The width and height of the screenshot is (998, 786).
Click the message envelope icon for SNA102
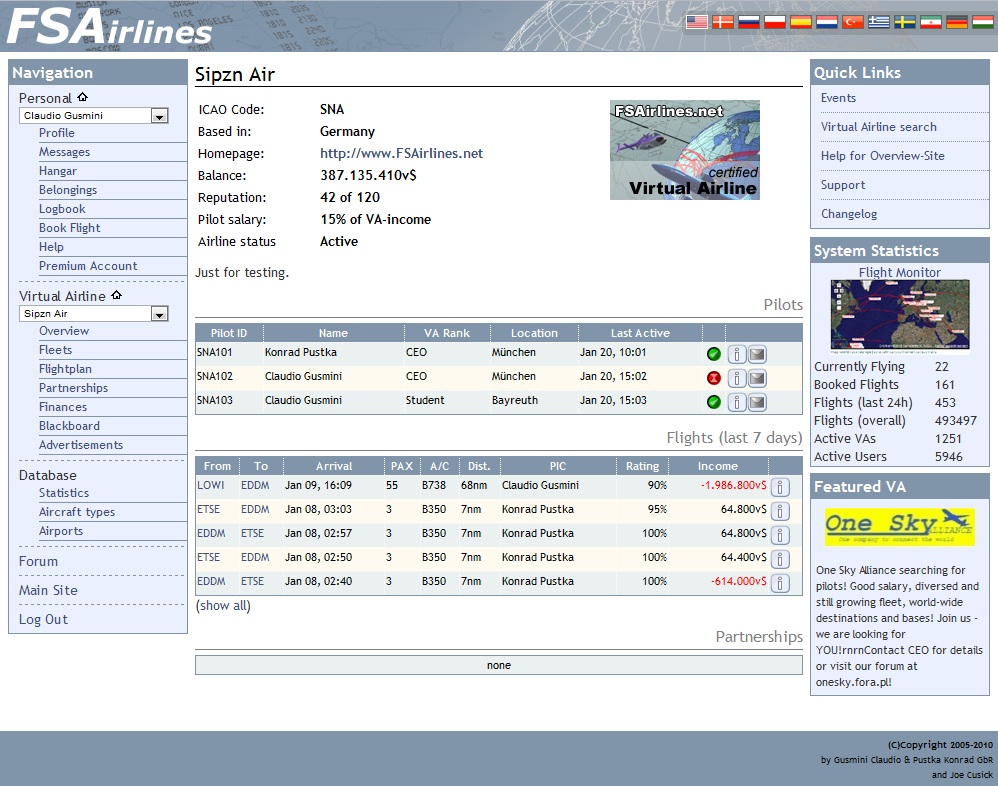pyautogui.click(x=757, y=378)
